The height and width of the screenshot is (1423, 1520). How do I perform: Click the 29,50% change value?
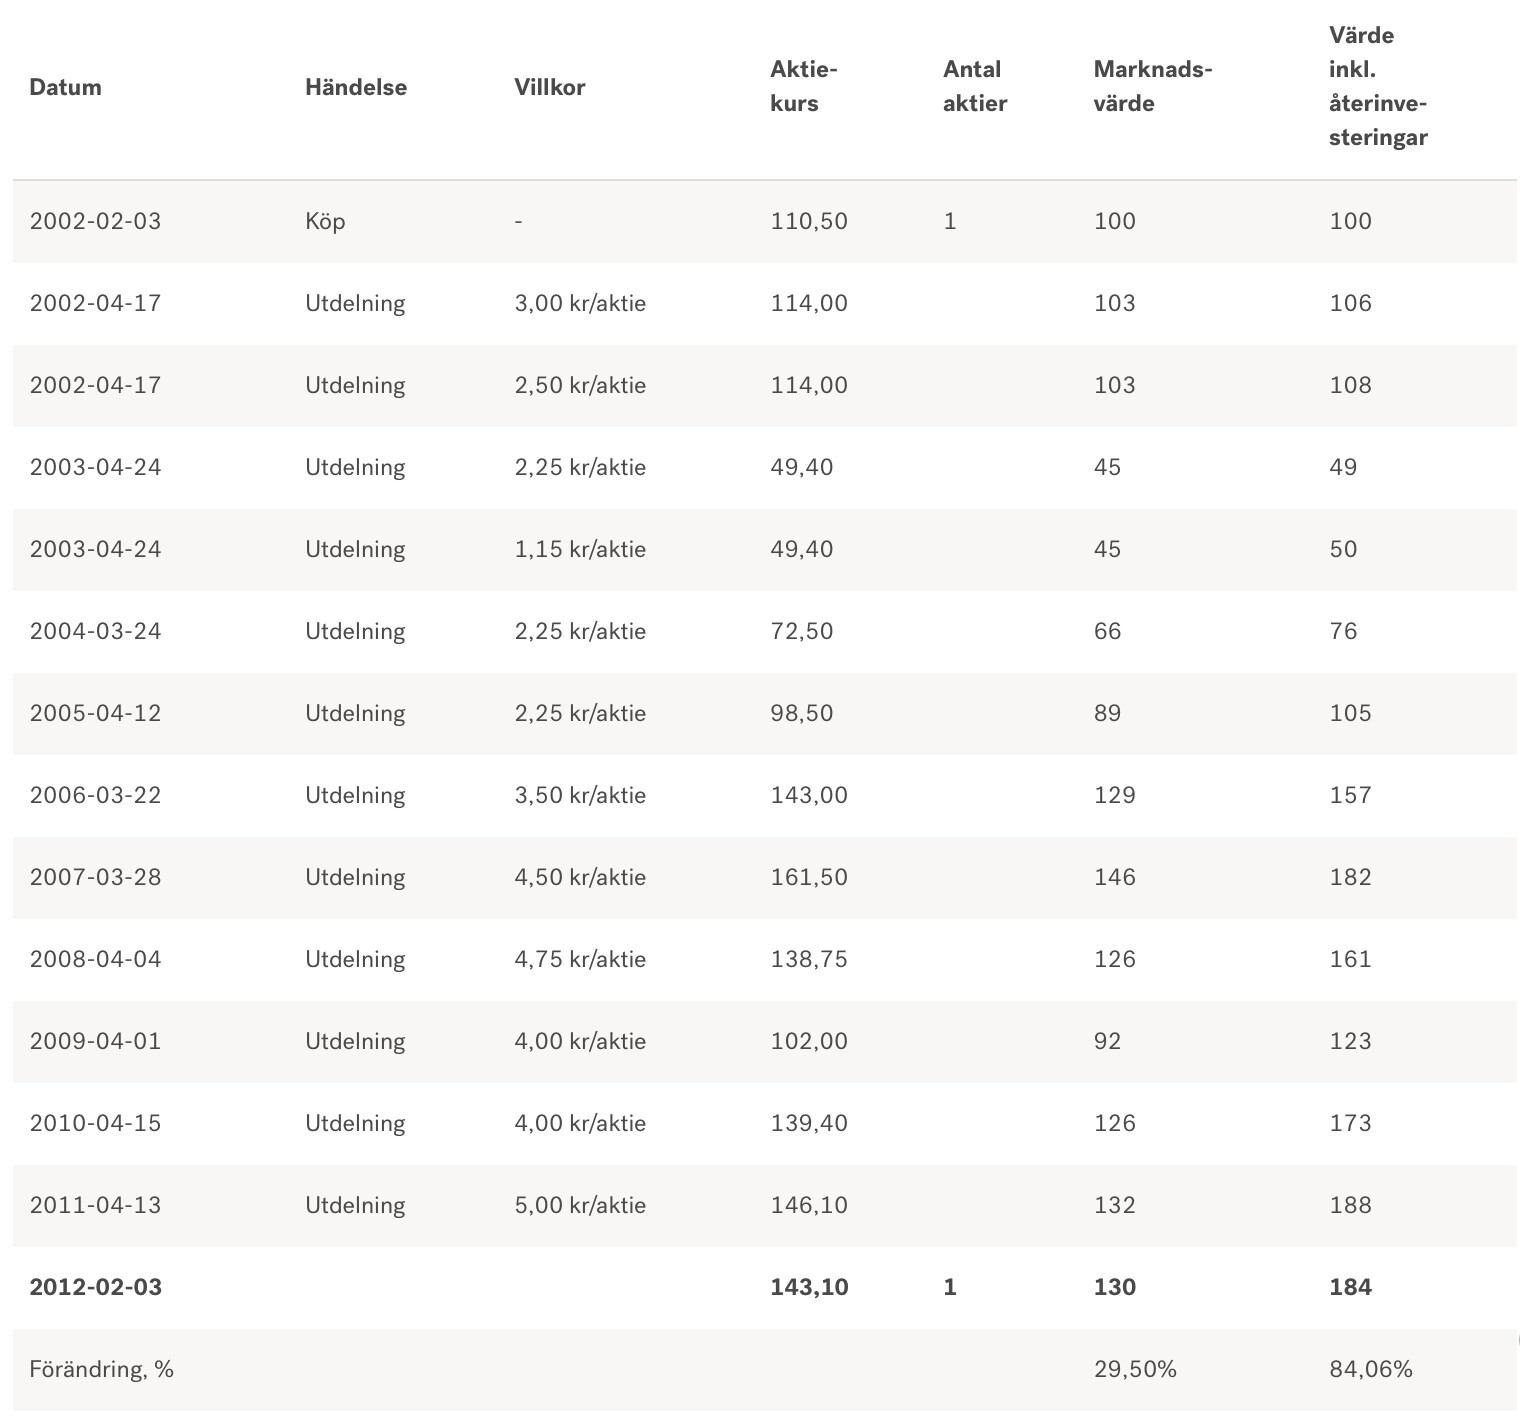pyautogui.click(x=1135, y=1369)
